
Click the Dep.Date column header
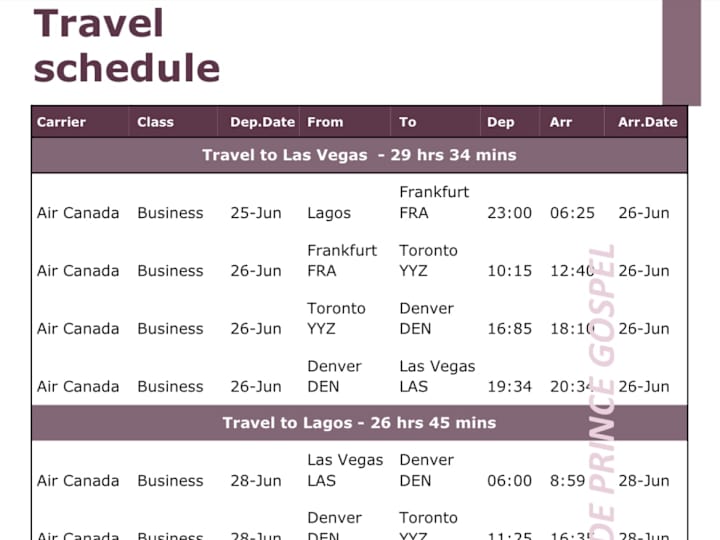tap(262, 122)
